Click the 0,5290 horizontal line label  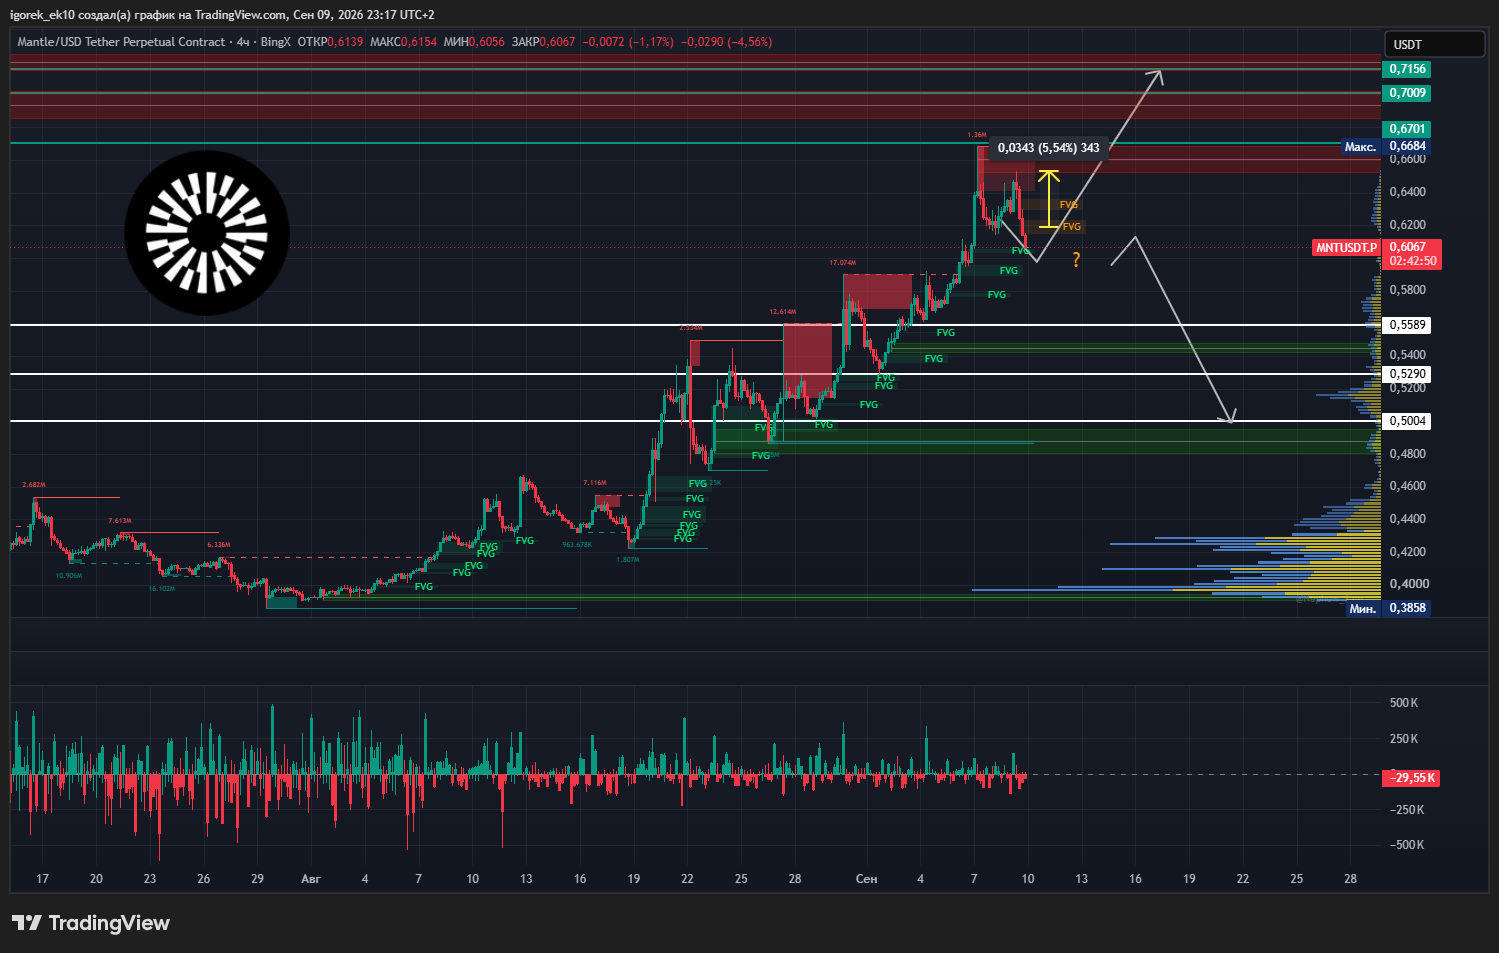pyautogui.click(x=1407, y=374)
